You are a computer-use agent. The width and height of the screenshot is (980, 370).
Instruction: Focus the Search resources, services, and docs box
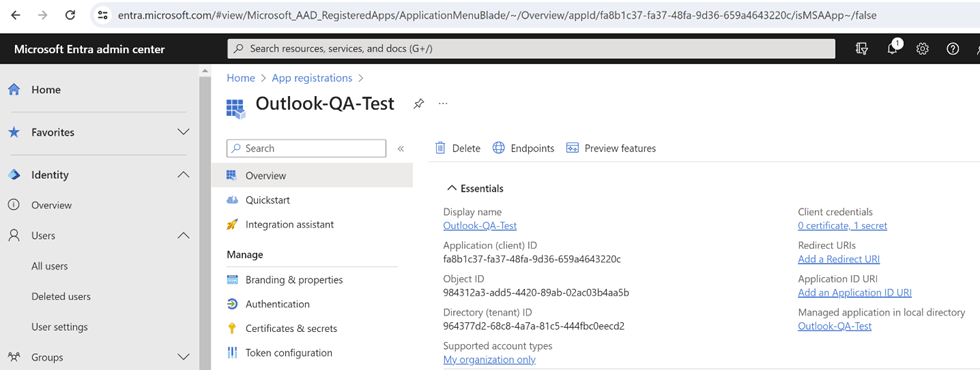(x=531, y=48)
